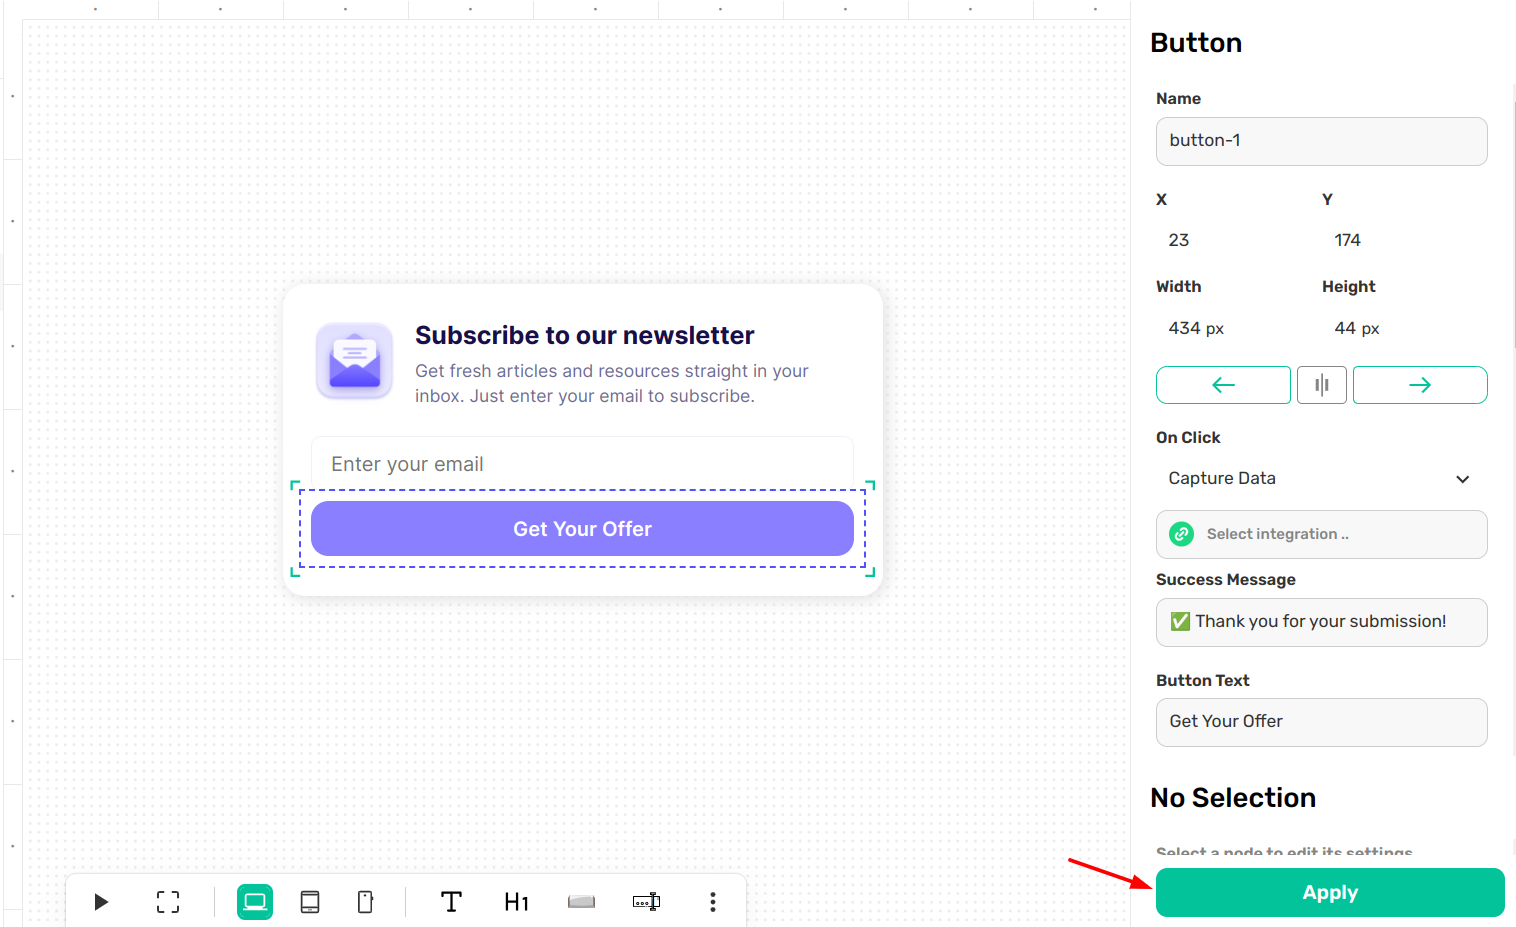Viewport: 1516px width, 927px height.
Task: Select the Text tool icon
Action: [x=451, y=902]
